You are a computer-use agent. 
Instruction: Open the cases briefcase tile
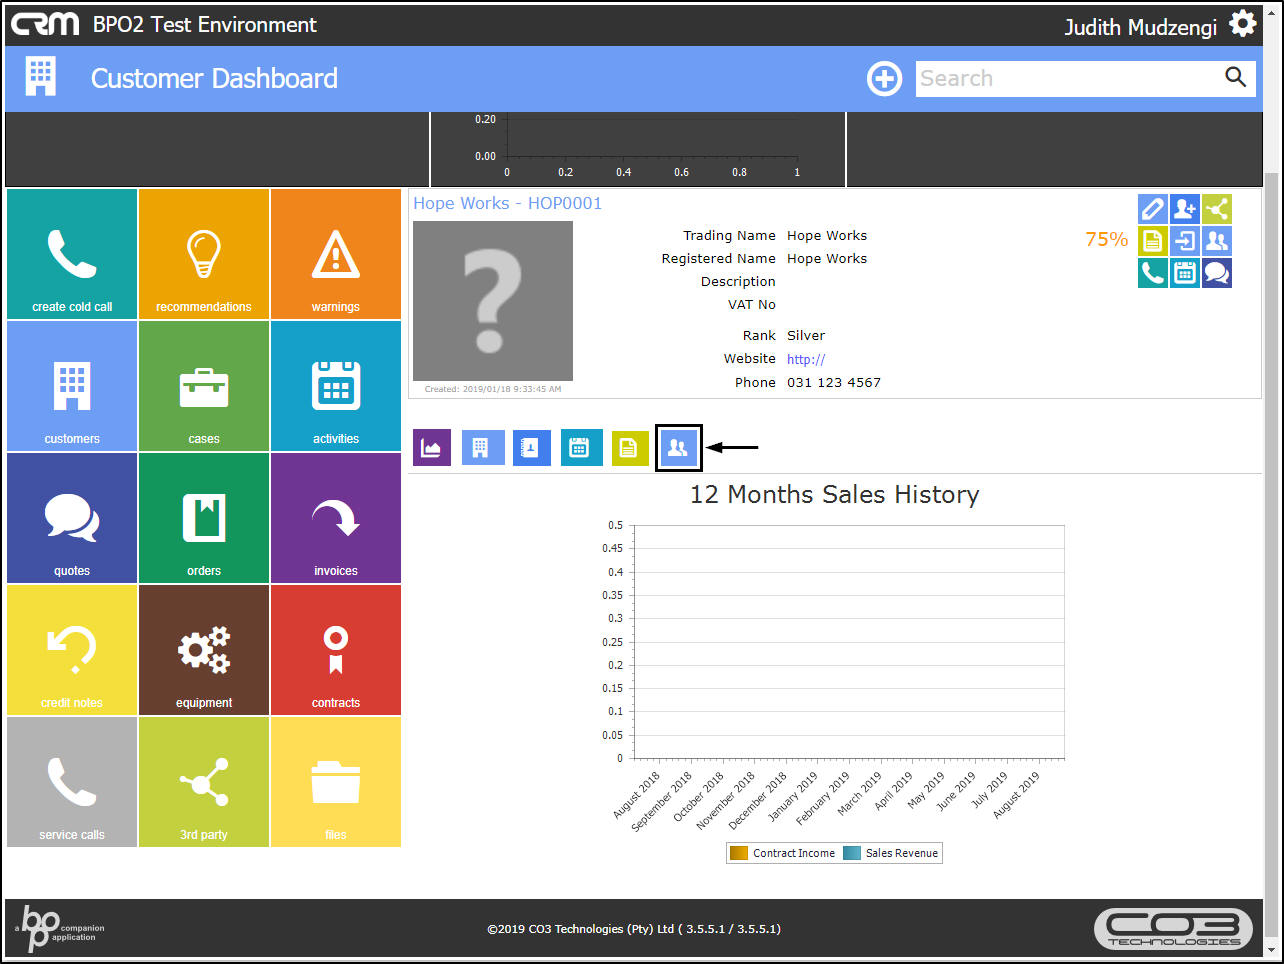tap(204, 386)
